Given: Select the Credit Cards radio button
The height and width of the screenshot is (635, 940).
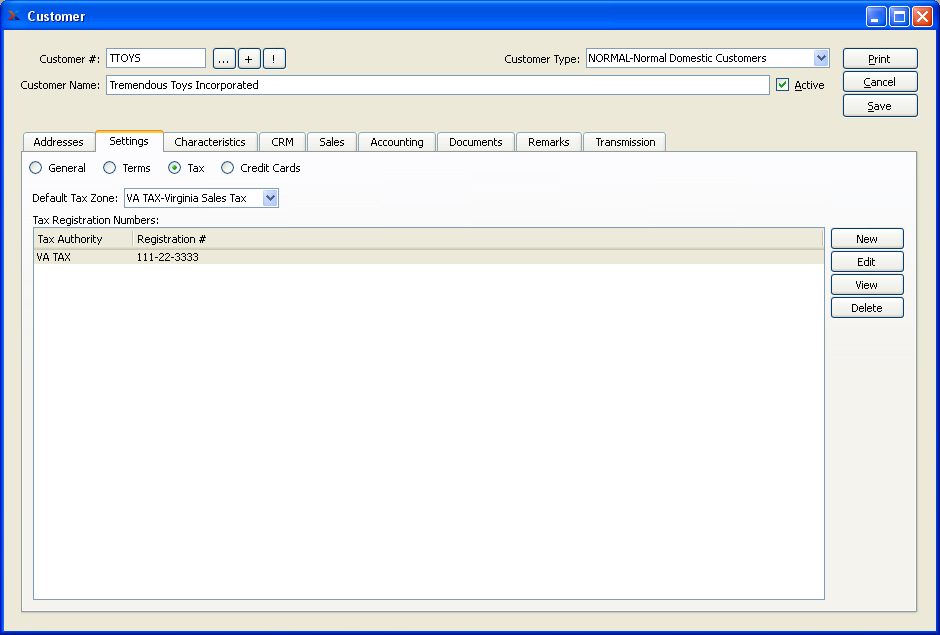Looking at the screenshot, I should point(227,168).
